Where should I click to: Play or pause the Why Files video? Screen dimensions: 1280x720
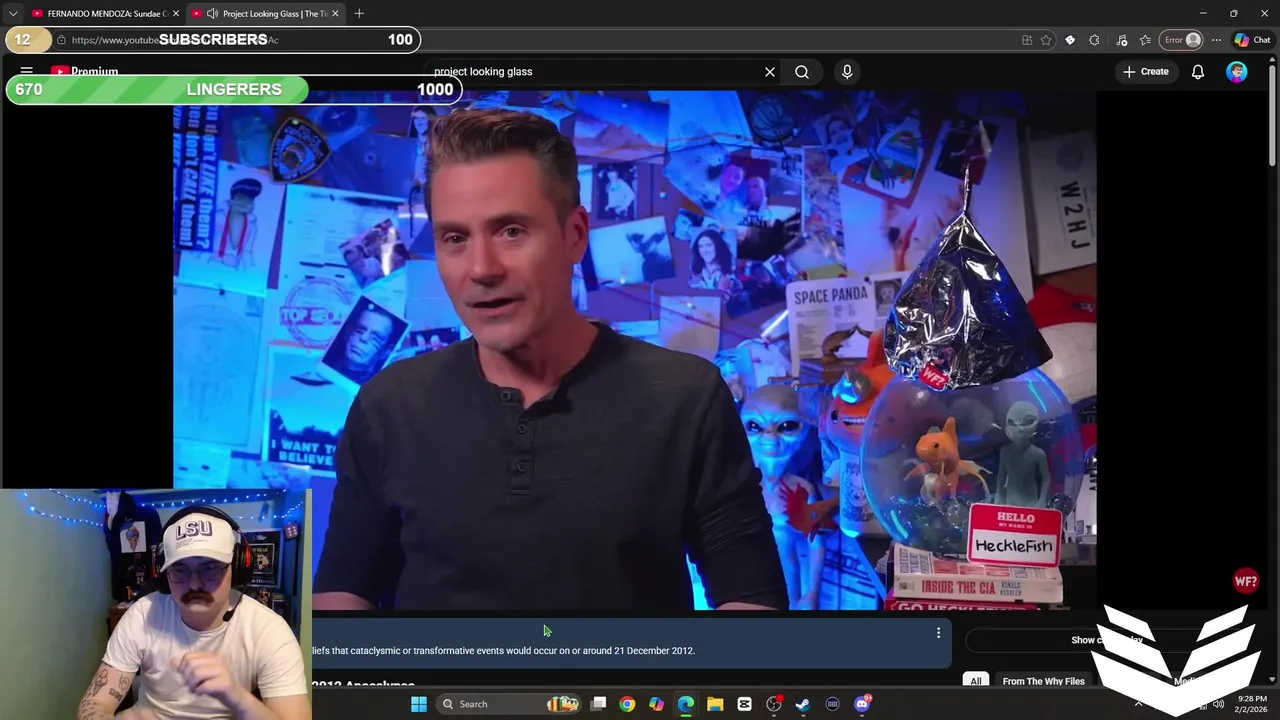[x=634, y=350]
